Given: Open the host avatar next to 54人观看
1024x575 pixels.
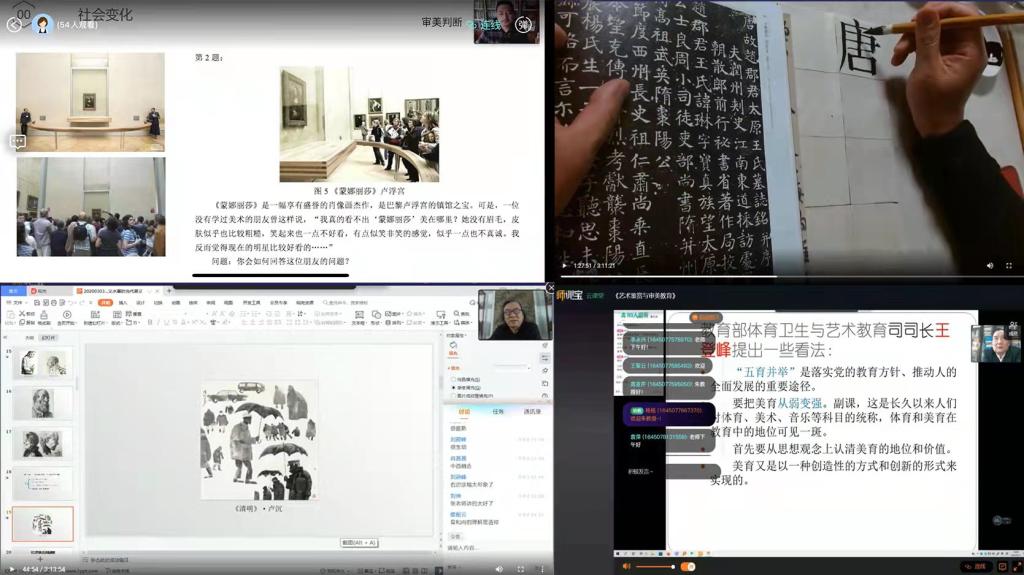Looking at the screenshot, I should 43,25.
